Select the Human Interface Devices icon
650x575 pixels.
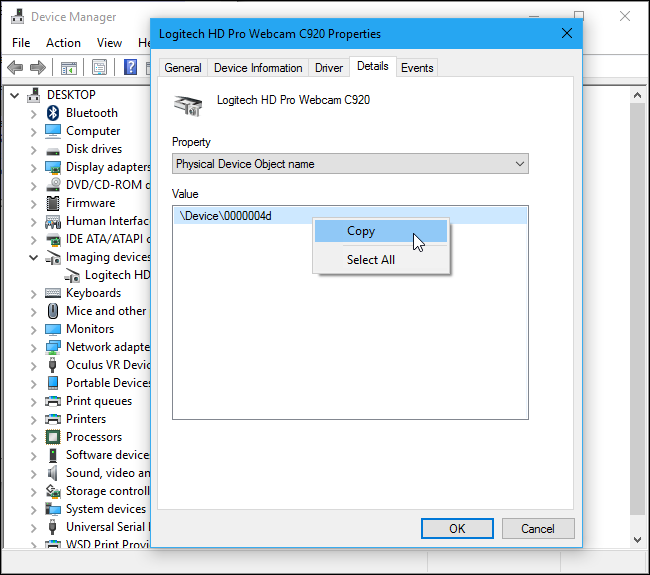click(x=53, y=221)
